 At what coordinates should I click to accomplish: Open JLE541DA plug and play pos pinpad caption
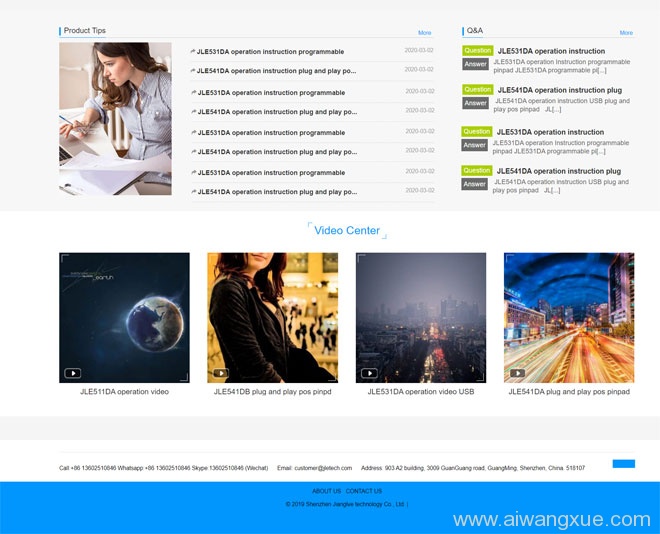click(x=569, y=392)
